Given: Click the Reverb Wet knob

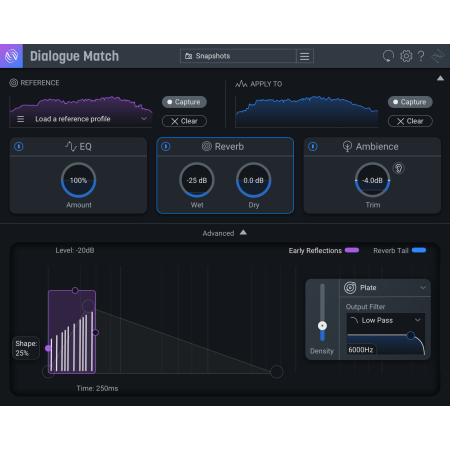Looking at the screenshot, I should [197, 180].
